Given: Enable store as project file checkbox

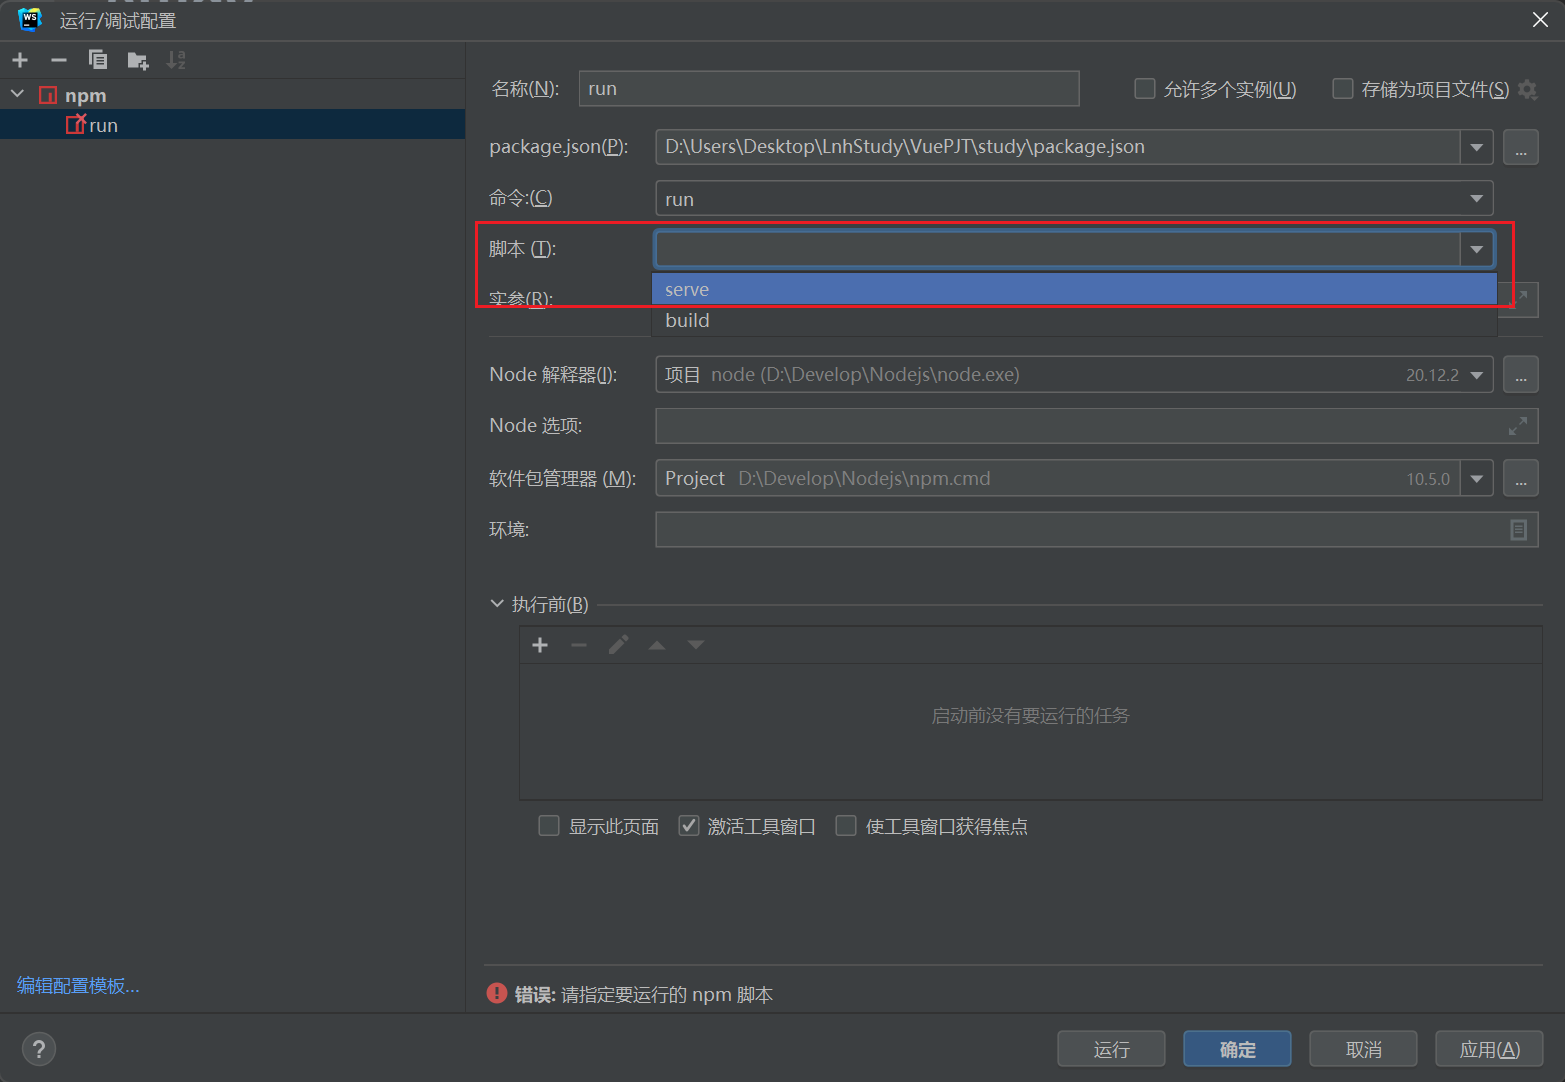Looking at the screenshot, I should point(1343,89).
